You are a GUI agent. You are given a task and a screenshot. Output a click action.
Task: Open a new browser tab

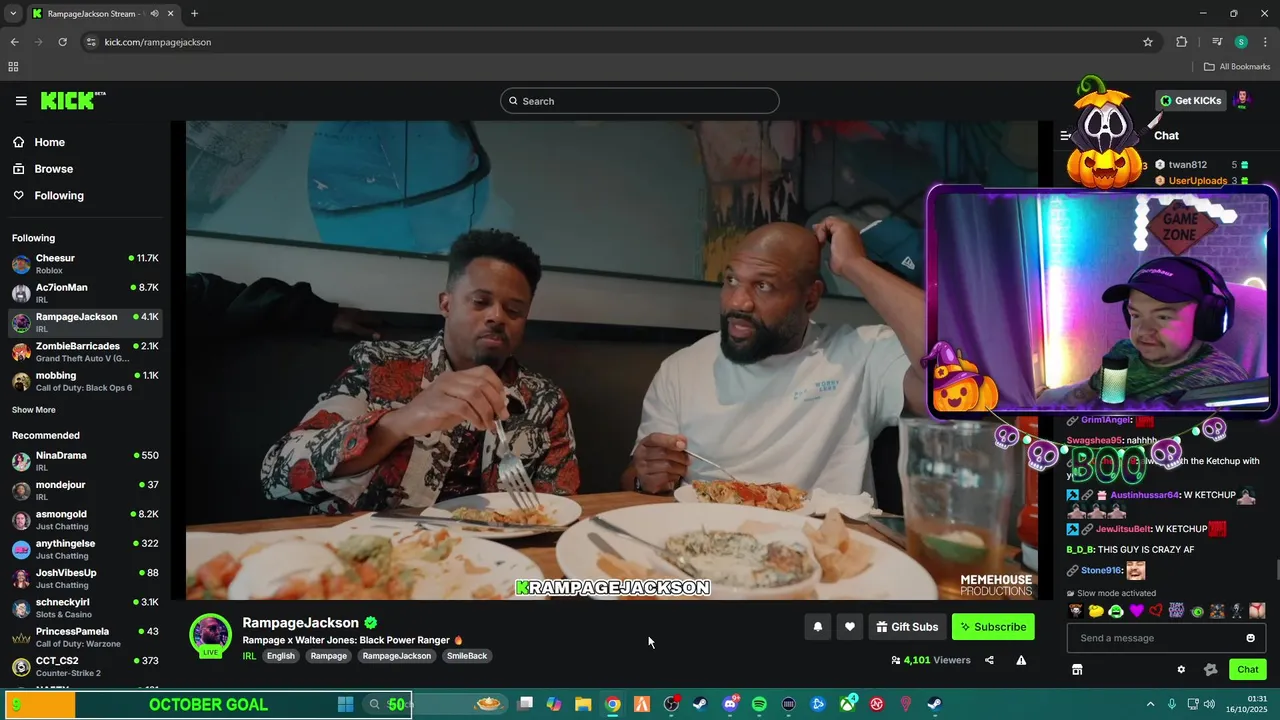click(194, 14)
